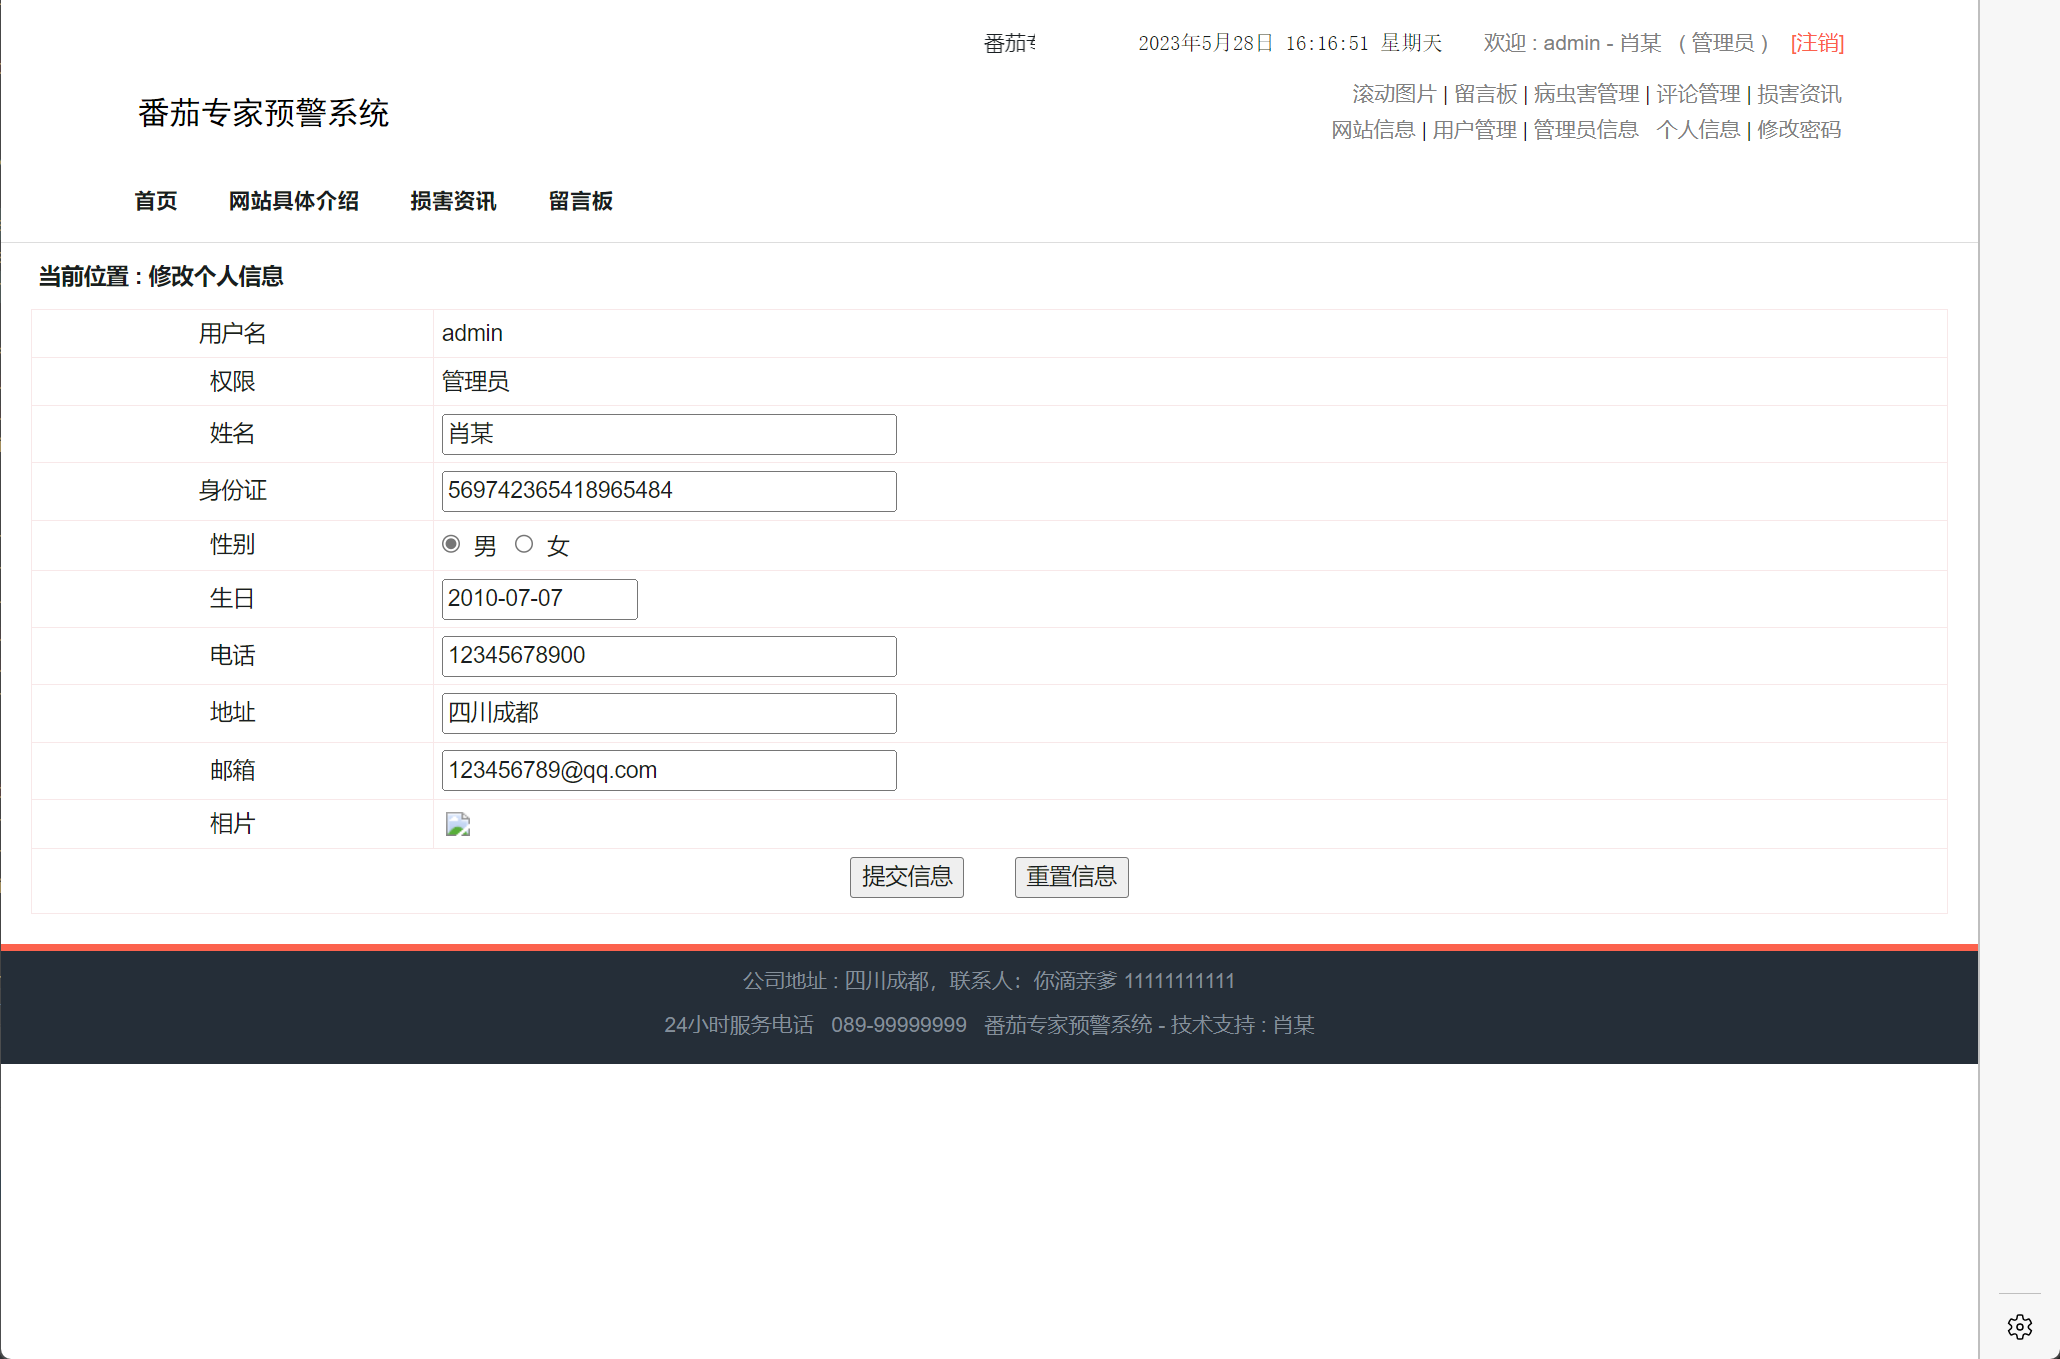This screenshot has height=1359, width=2060.
Task: Select the 男 gender radio button
Action: 451,544
